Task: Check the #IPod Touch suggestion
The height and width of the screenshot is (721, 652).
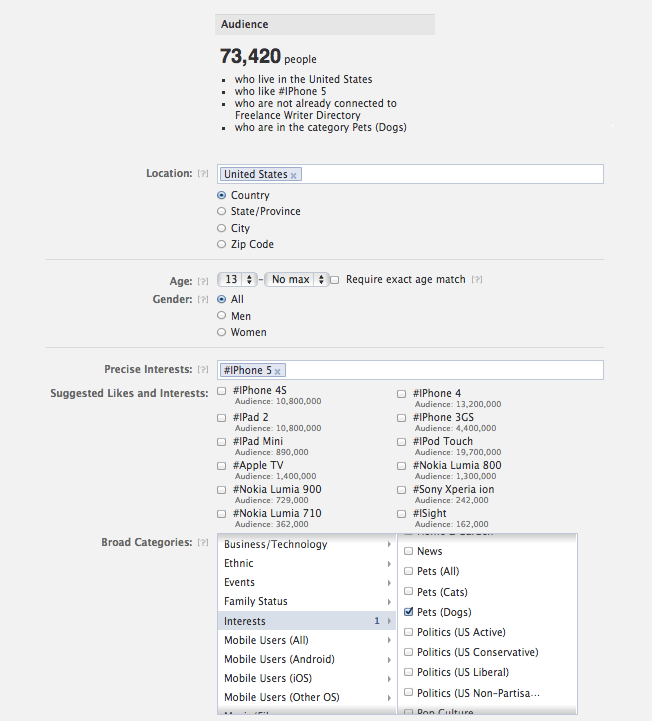Action: 401,441
